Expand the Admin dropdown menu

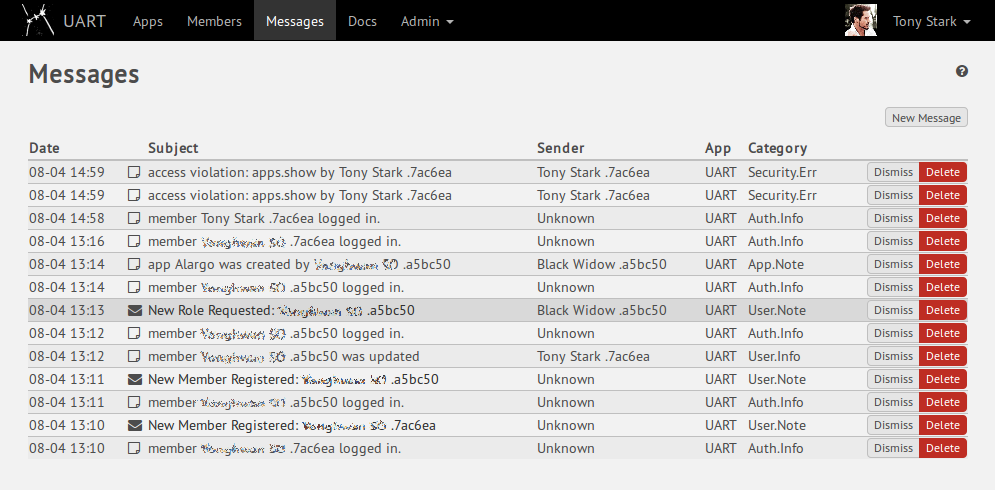point(427,21)
